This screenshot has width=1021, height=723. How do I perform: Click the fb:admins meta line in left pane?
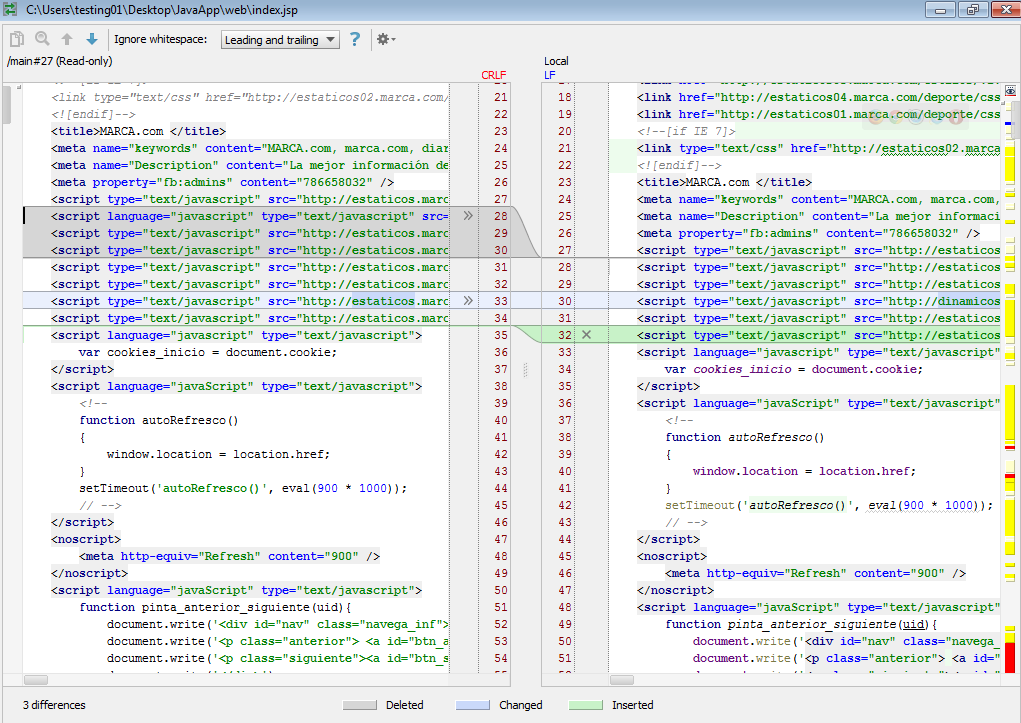223,182
